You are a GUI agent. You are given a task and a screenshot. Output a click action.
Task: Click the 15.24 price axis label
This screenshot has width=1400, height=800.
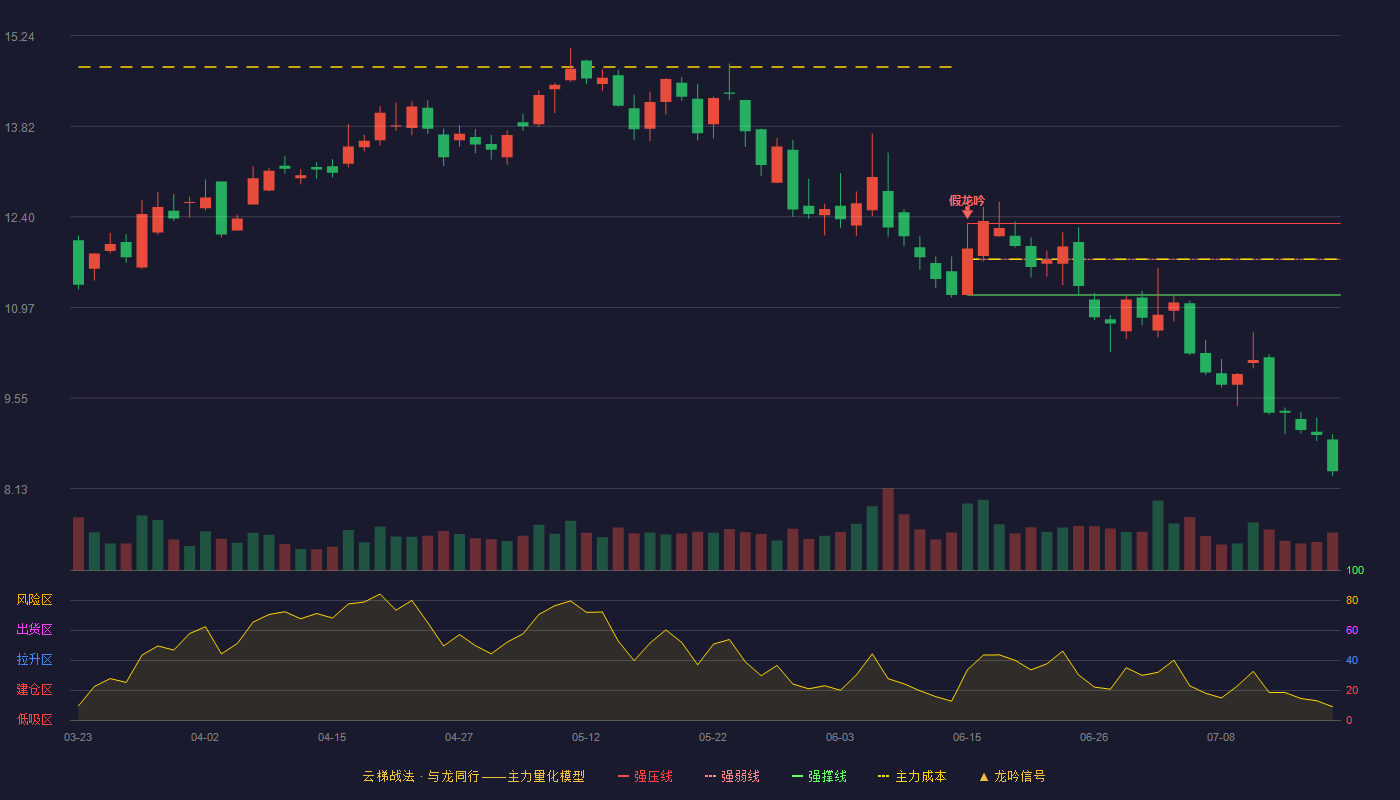(x=20, y=37)
